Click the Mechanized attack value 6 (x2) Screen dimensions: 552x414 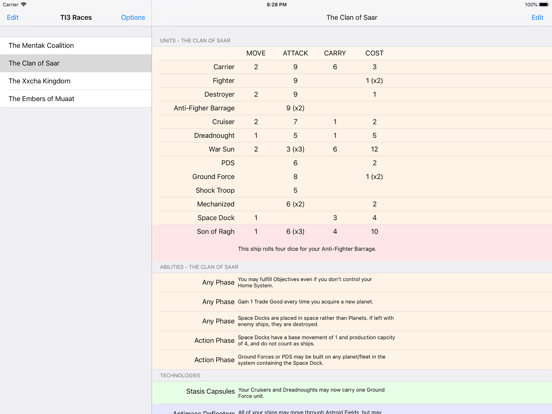click(x=295, y=204)
